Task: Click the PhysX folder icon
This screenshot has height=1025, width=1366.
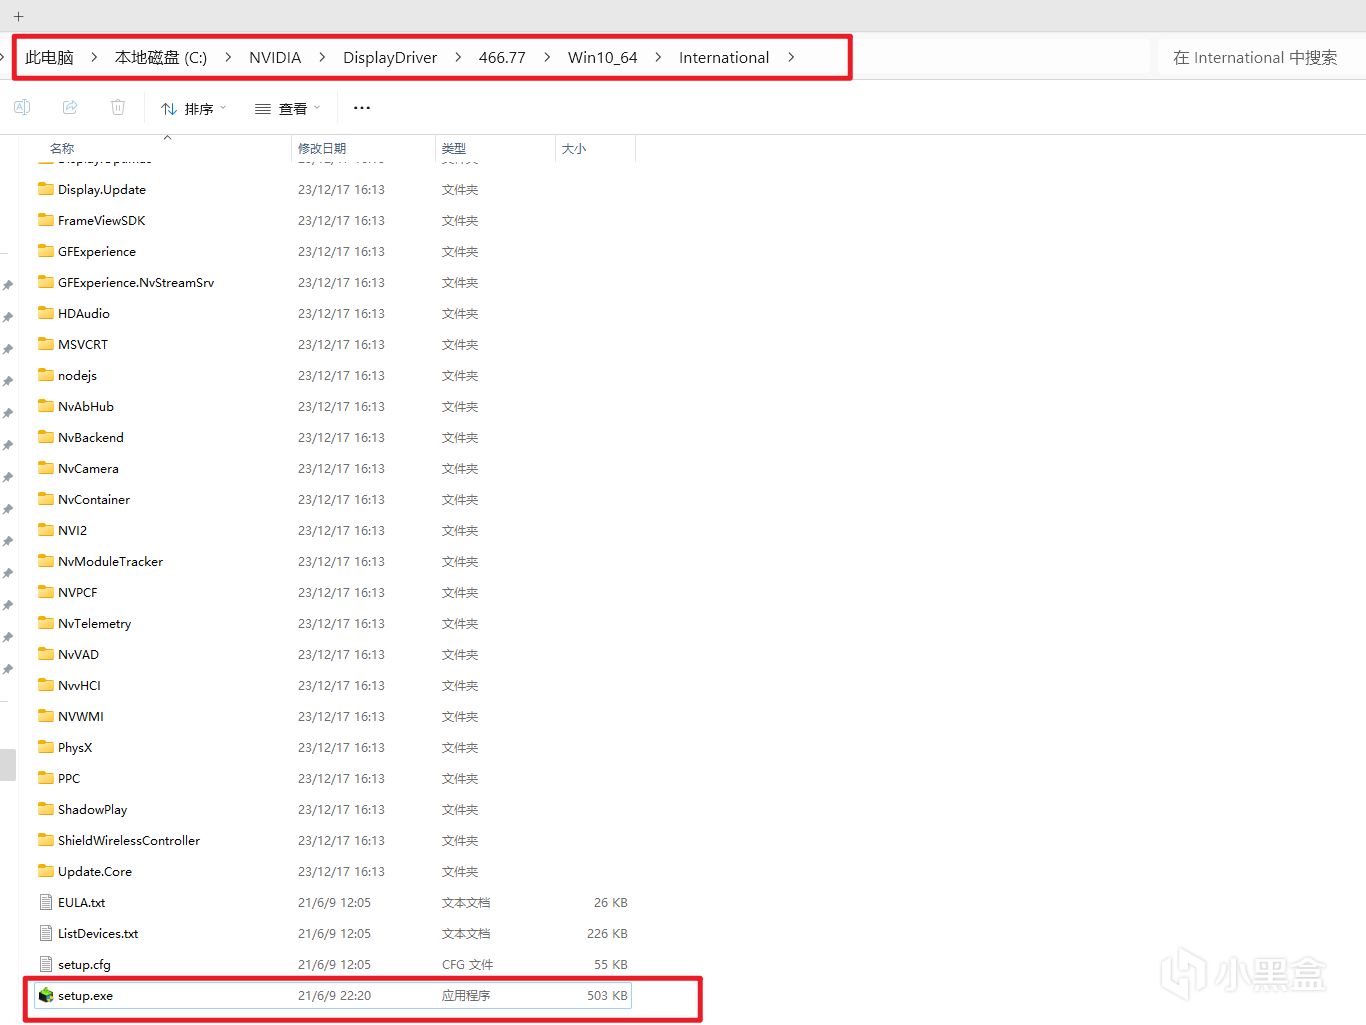Action: (46, 747)
